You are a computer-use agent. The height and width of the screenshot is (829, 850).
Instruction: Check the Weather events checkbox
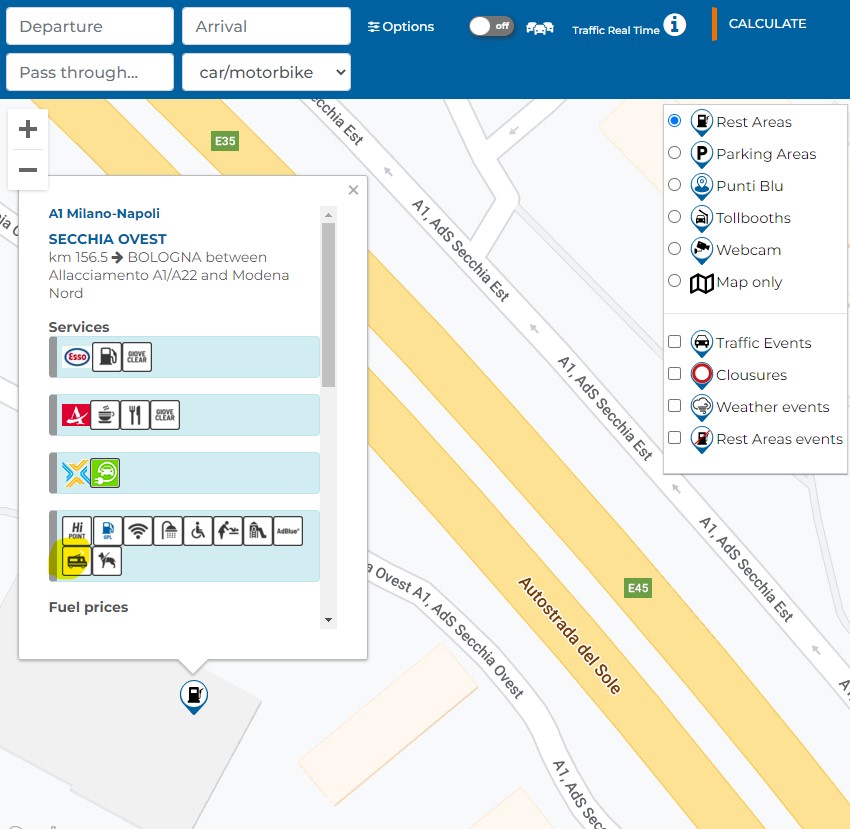click(674, 406)
